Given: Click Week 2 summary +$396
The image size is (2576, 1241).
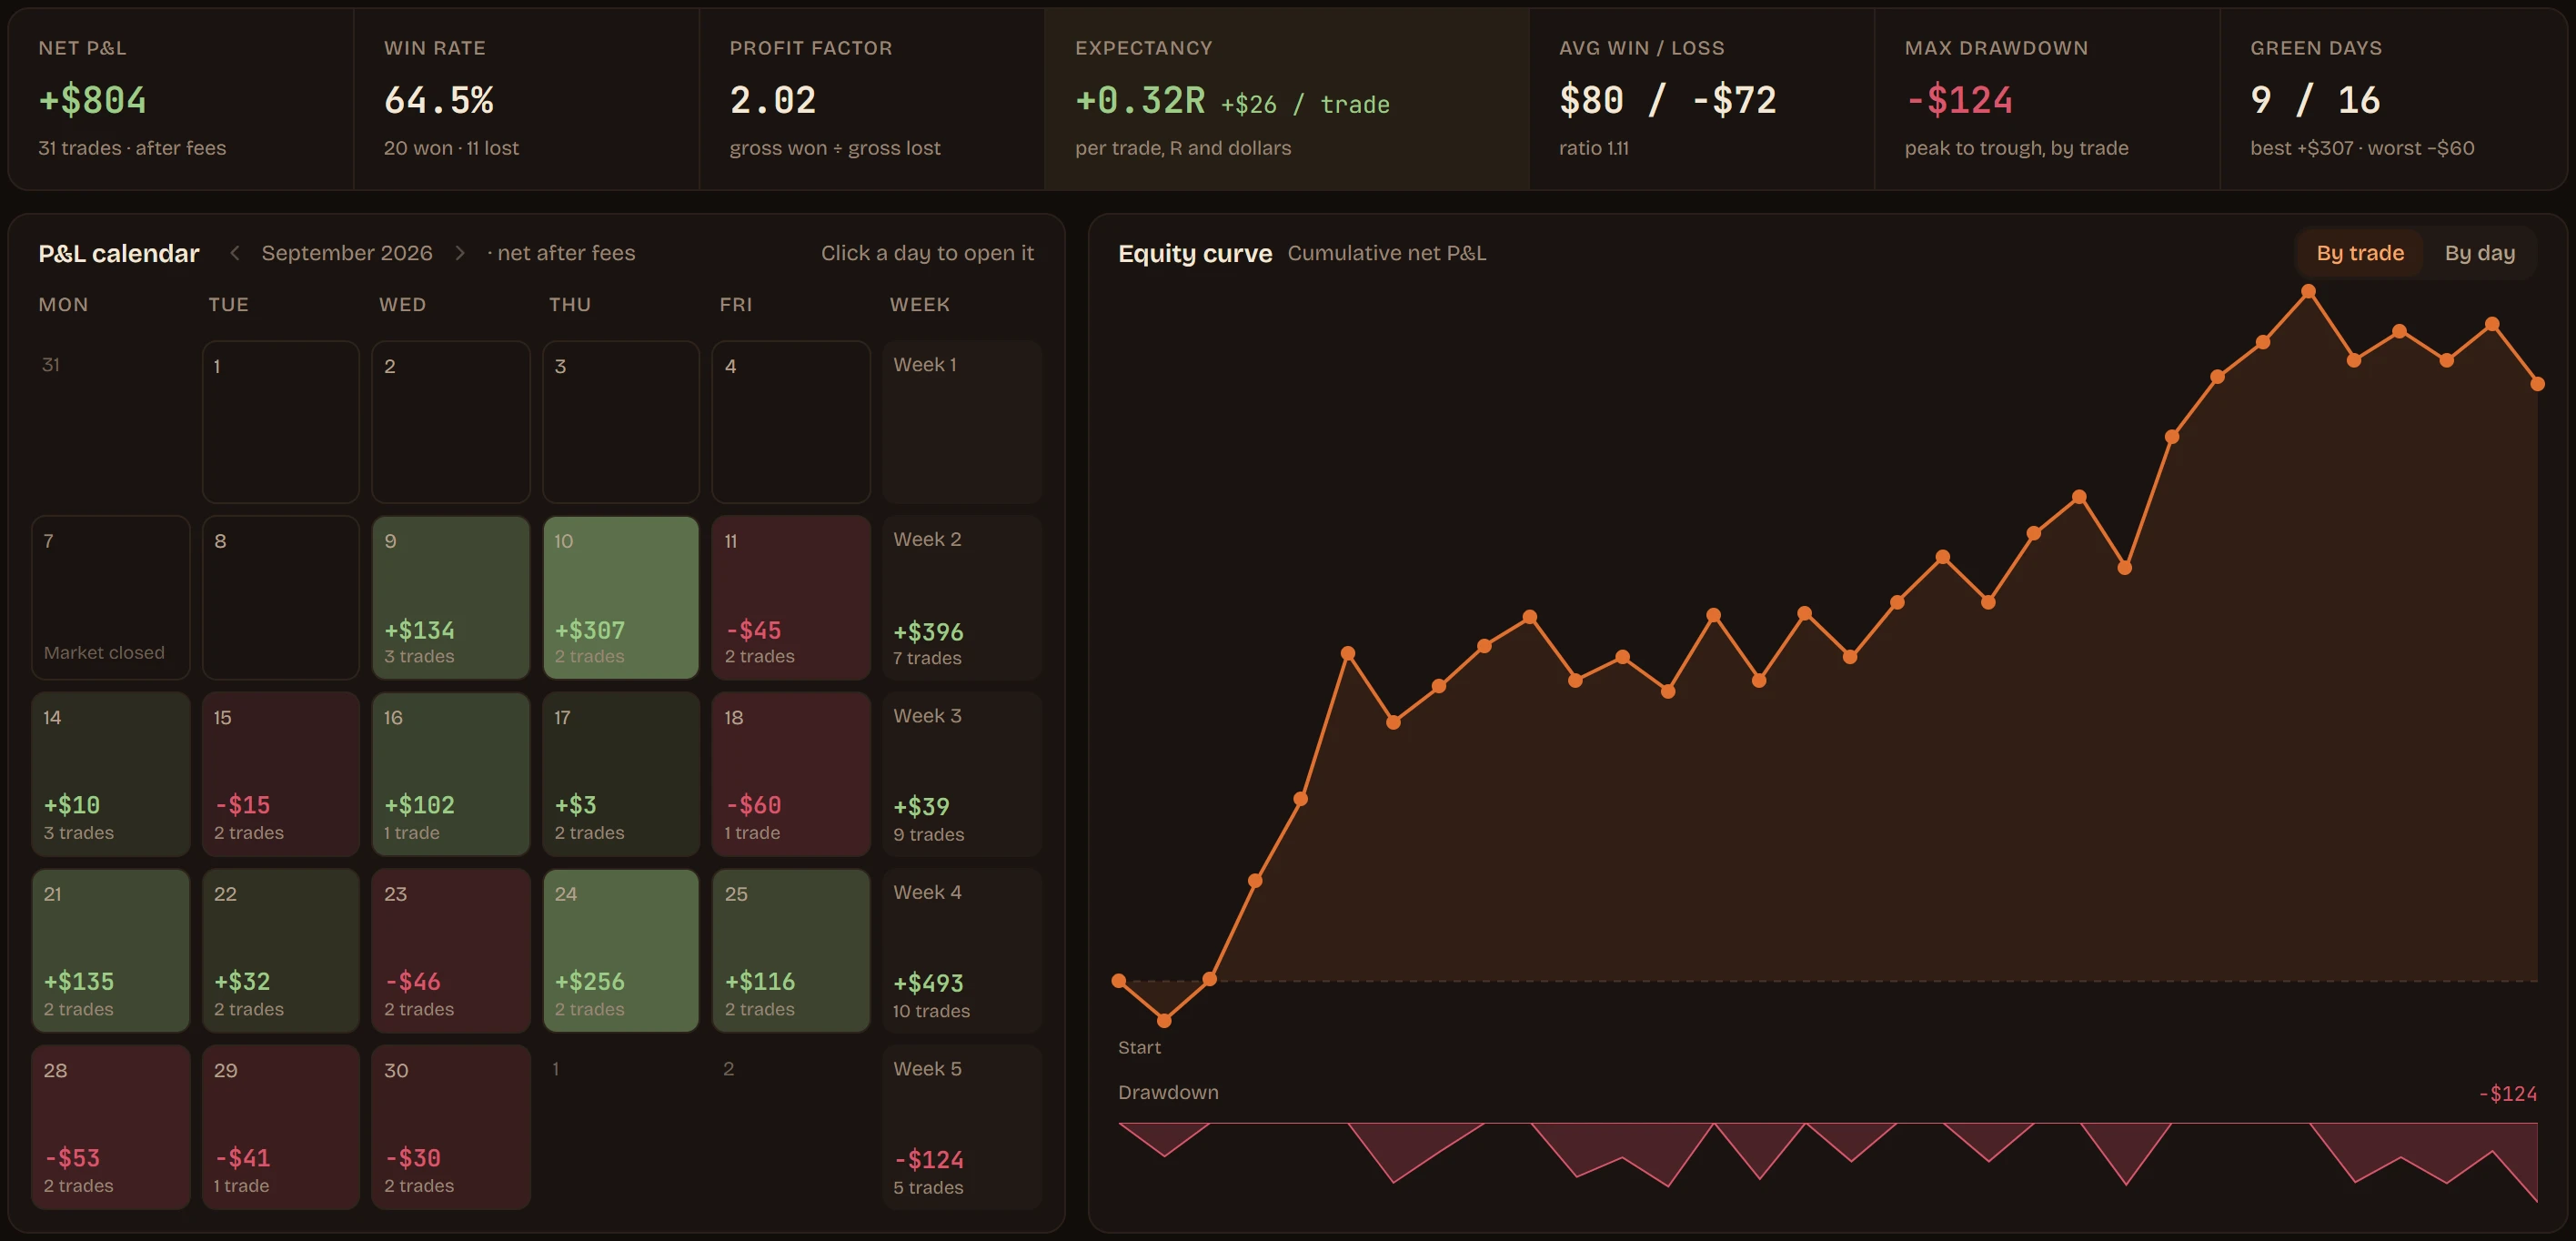Looking at the screenshot, I should [x=962, y=598].
